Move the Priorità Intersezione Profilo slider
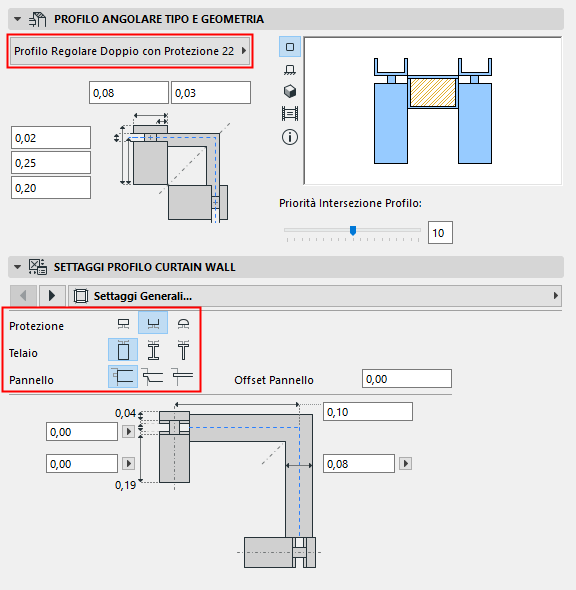 tap(353, 230)
